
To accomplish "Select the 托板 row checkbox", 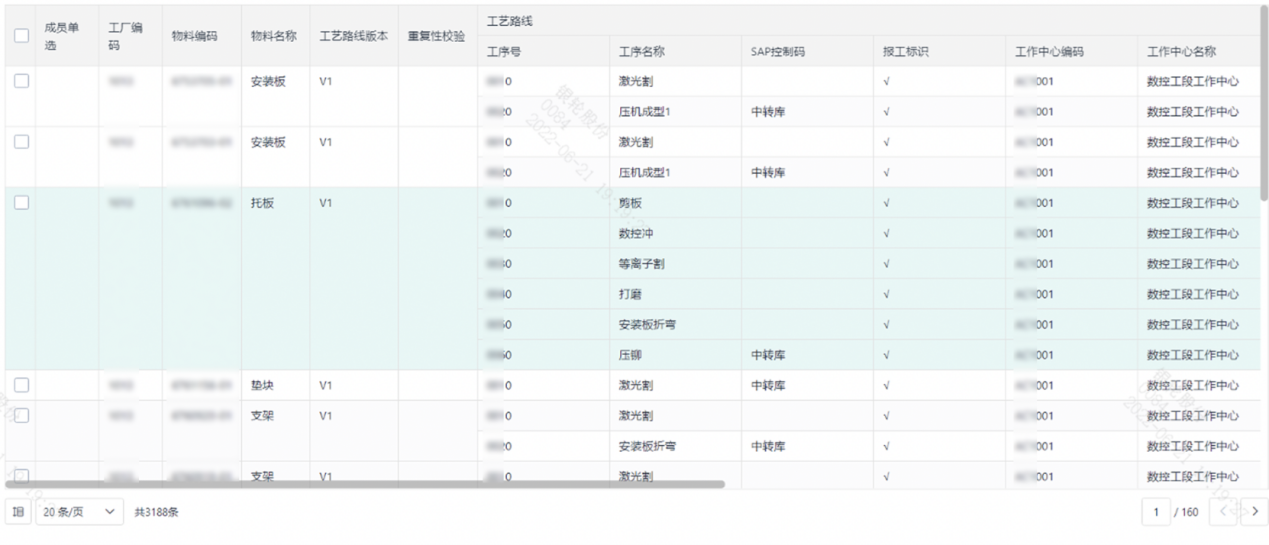I will click(21, 203).
